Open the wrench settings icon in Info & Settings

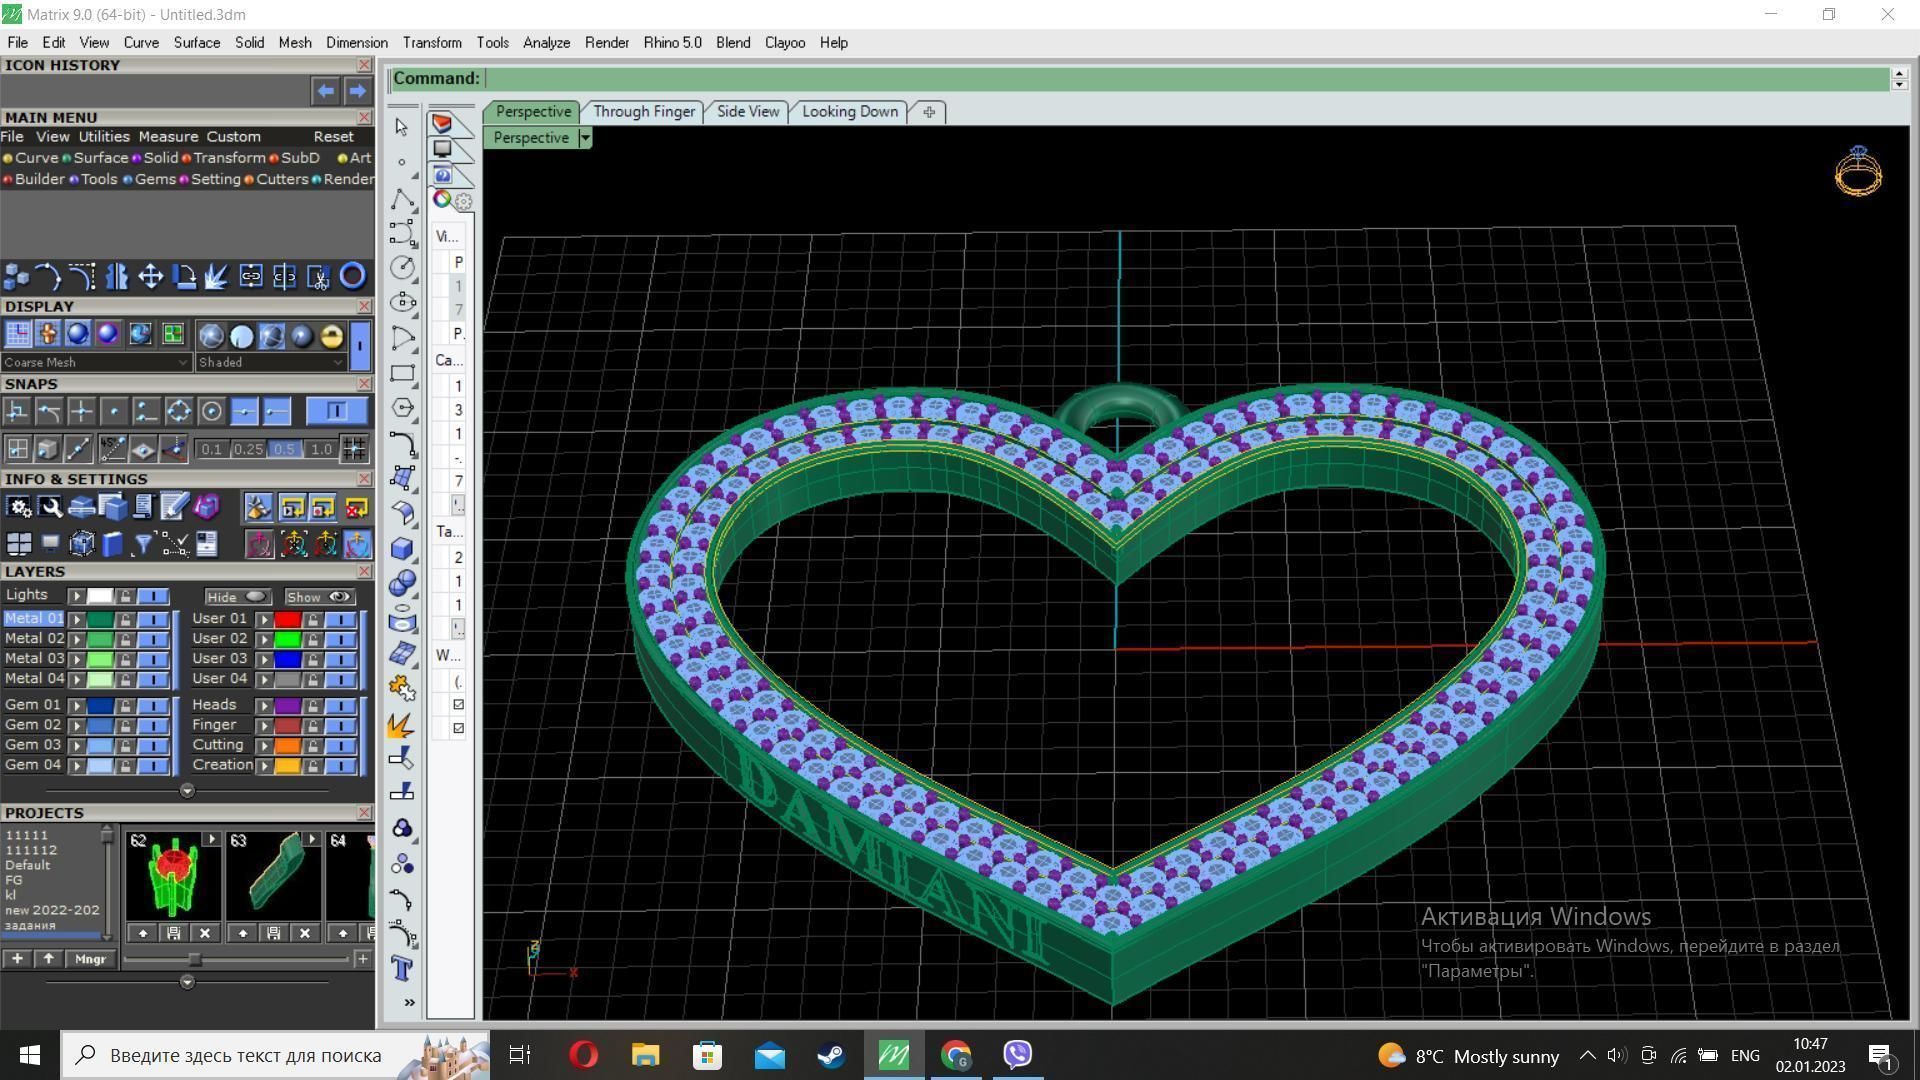point(50,508)
